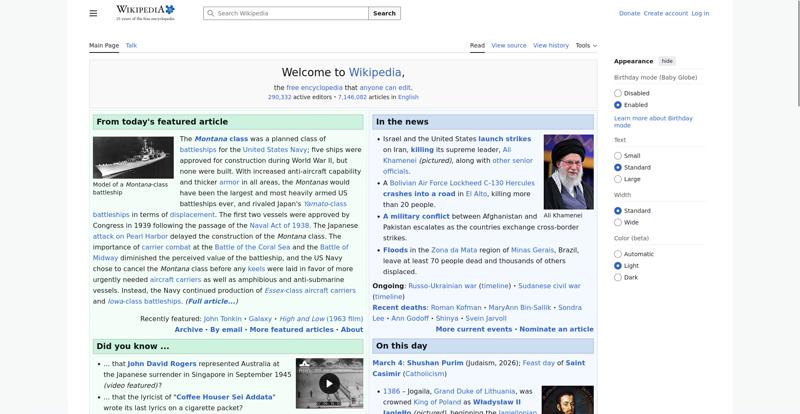Click the Log in link

tap(700, 13)
